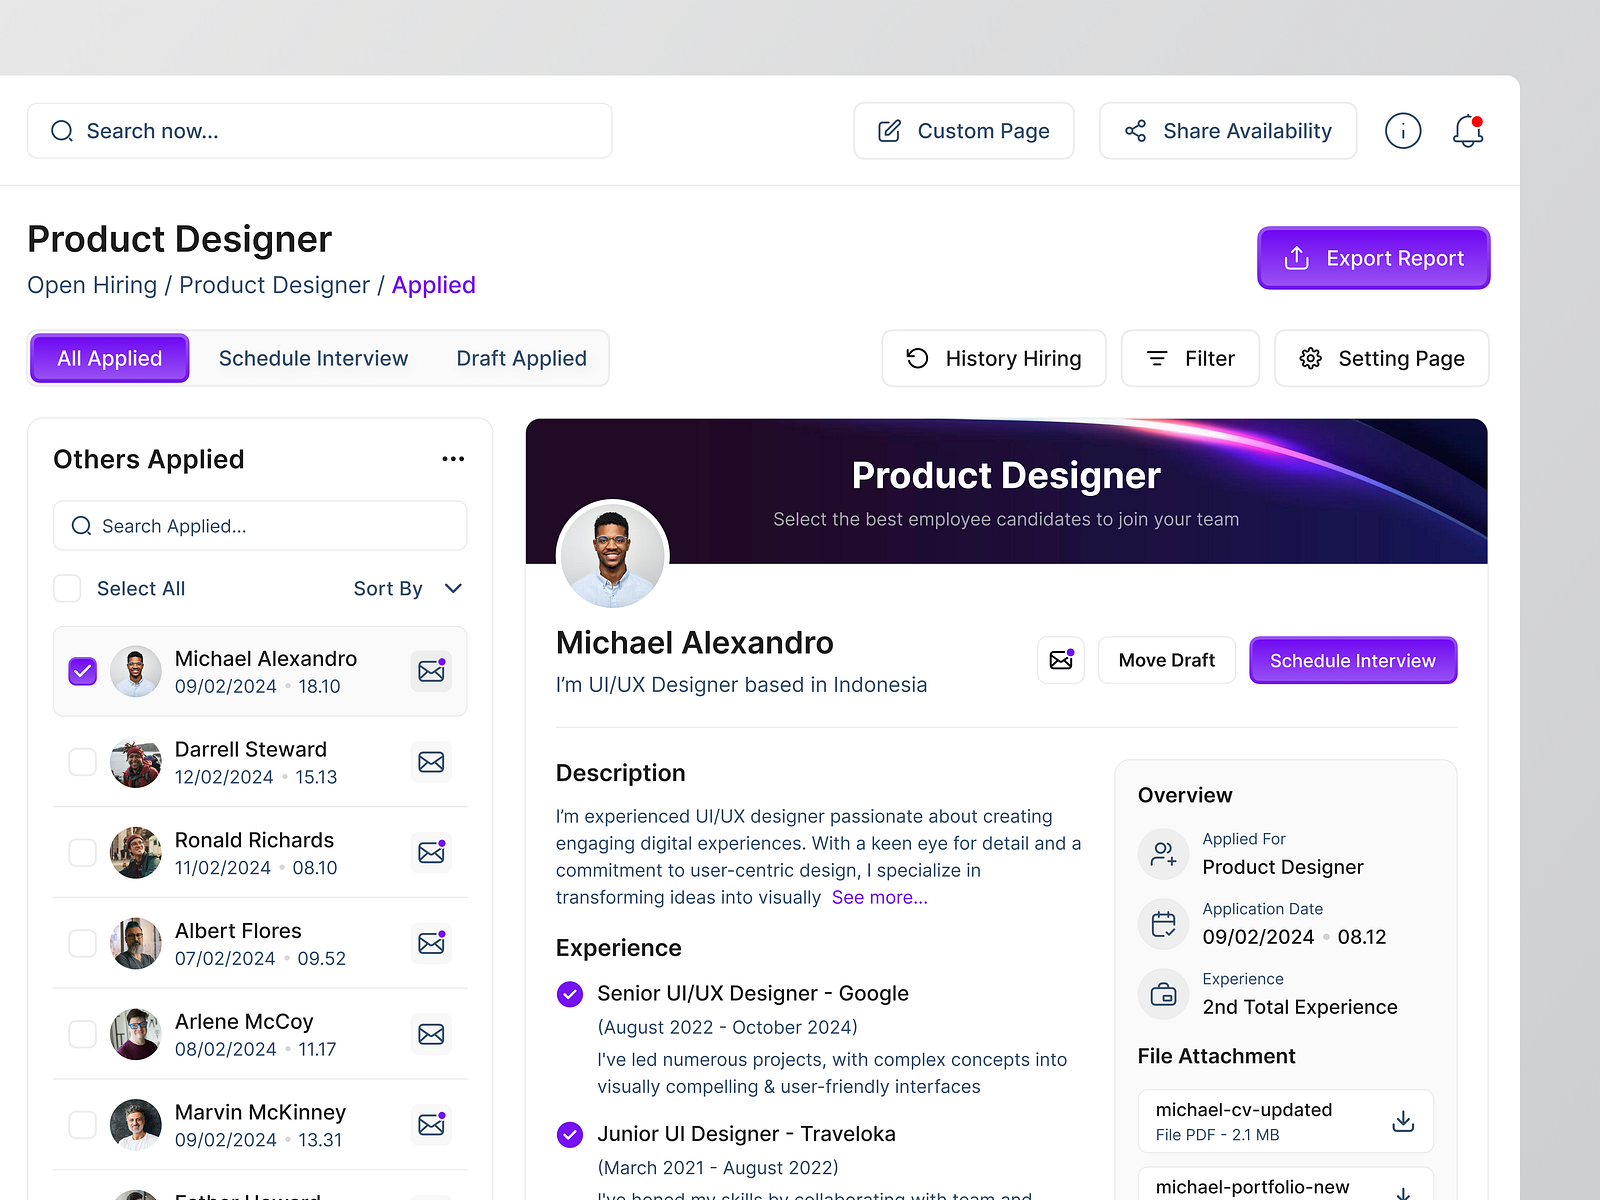Click mail icon next to Darrell Steward
The width and height of the screenshot is (1600, 1200).
[431, 762]
